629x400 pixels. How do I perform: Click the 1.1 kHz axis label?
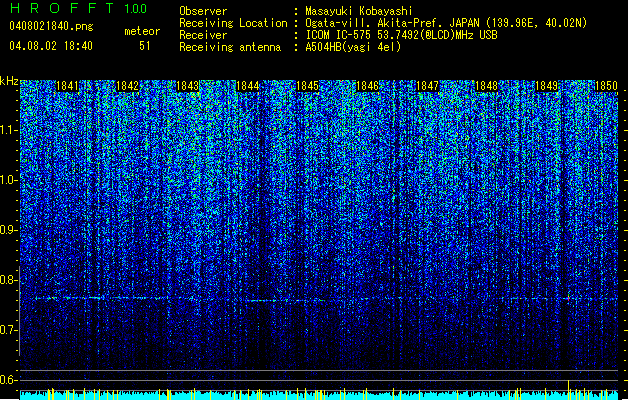pyautogui.click(x=9, y=130)
